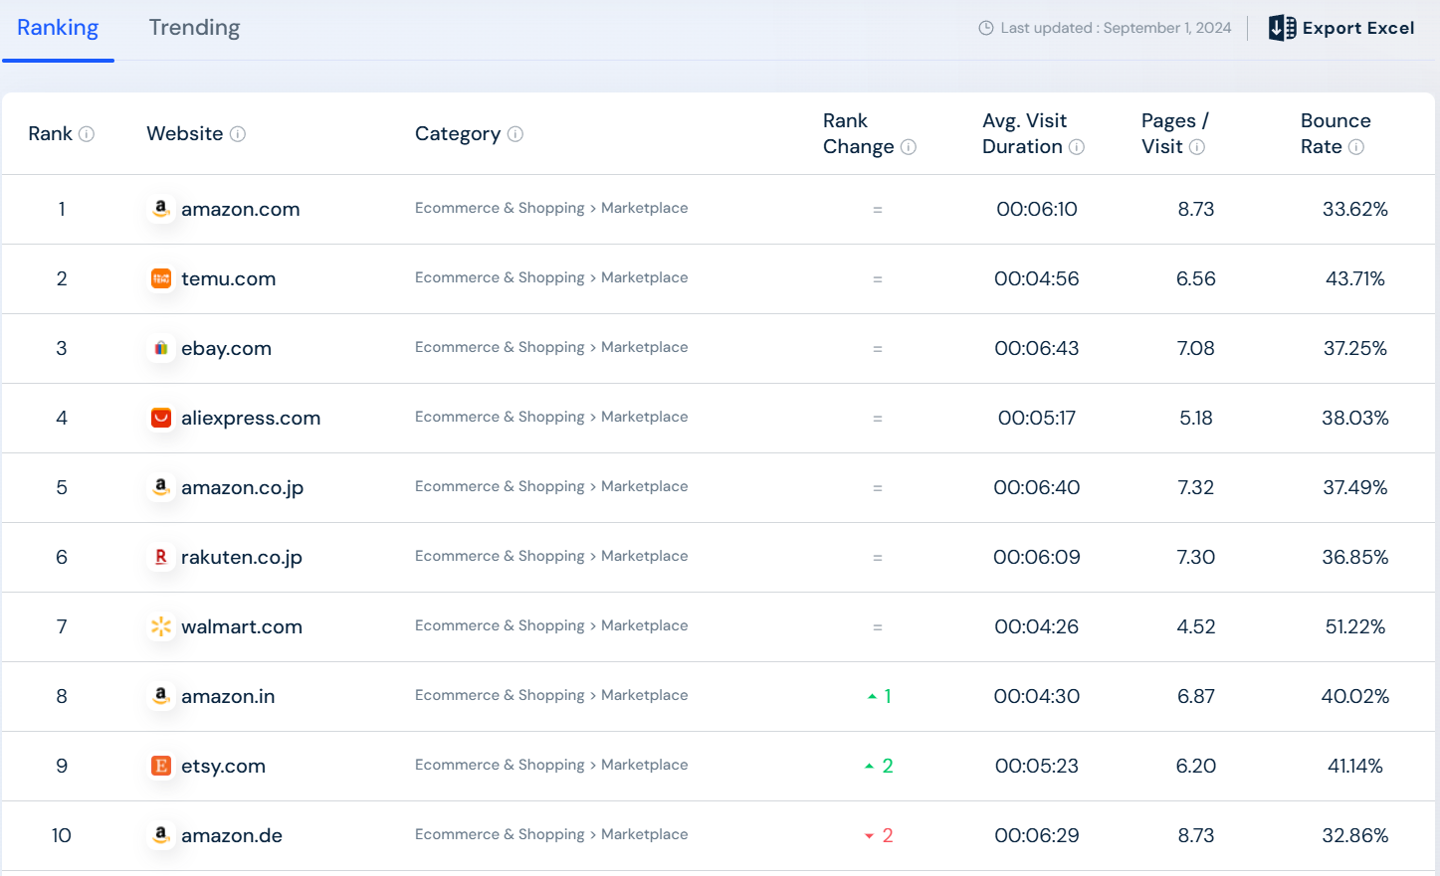Select the Ranking tab
Image resolution: width=1440 pixels, height=876 pixels.
58,28
